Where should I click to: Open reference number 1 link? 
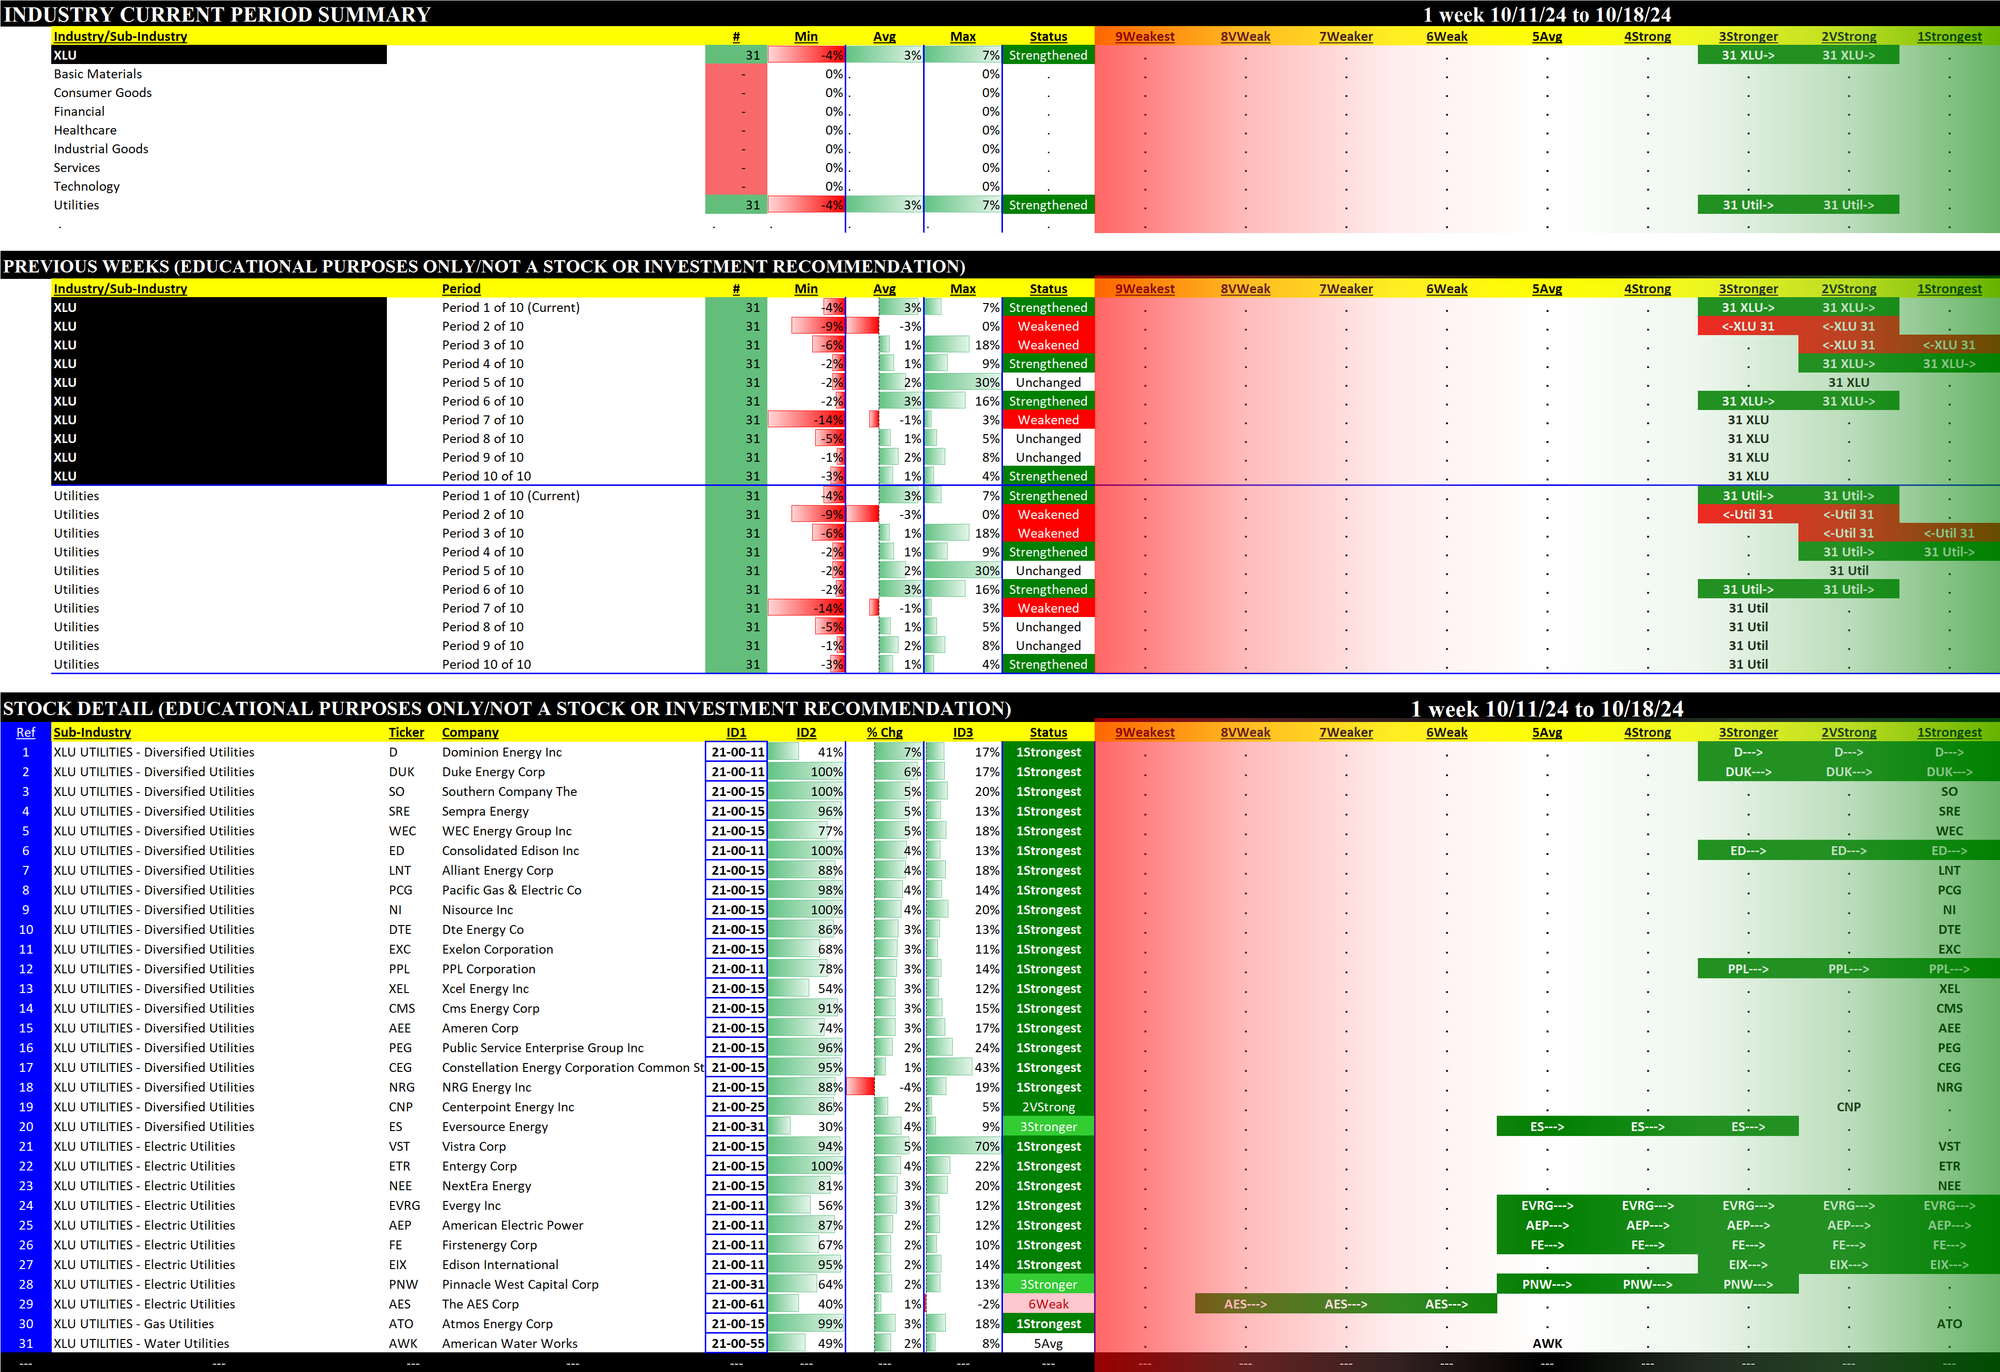point(26,753)
